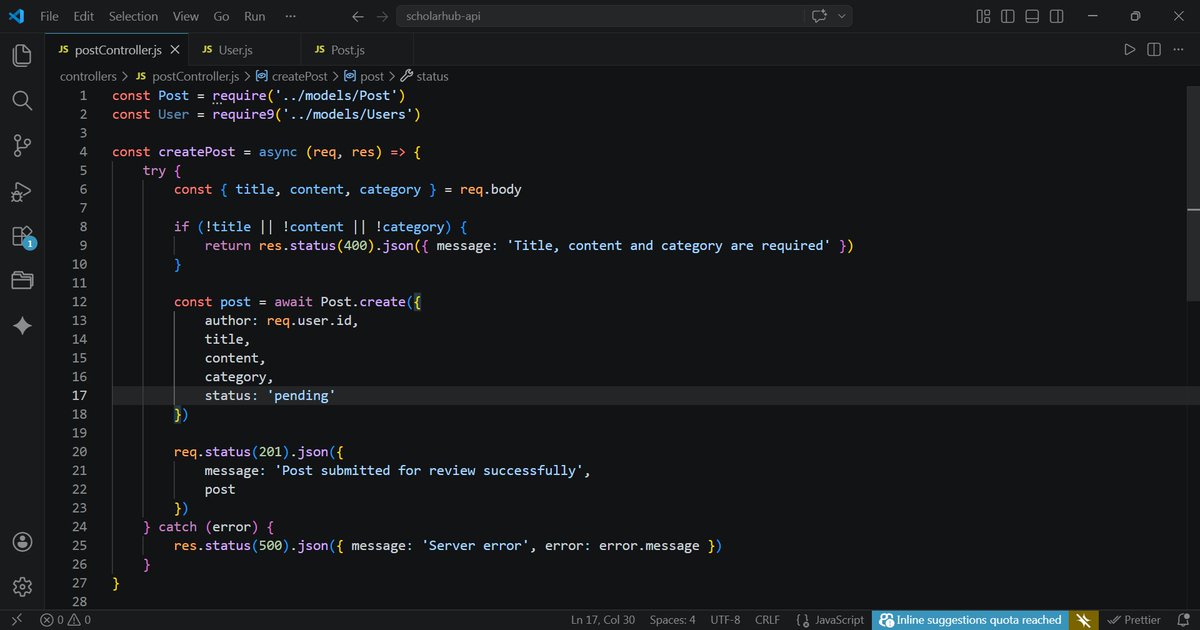The width and height of the screenshot is (1200, 630).
Task: Click the UTF-8 encoding selector
Action: click(725, 620)
